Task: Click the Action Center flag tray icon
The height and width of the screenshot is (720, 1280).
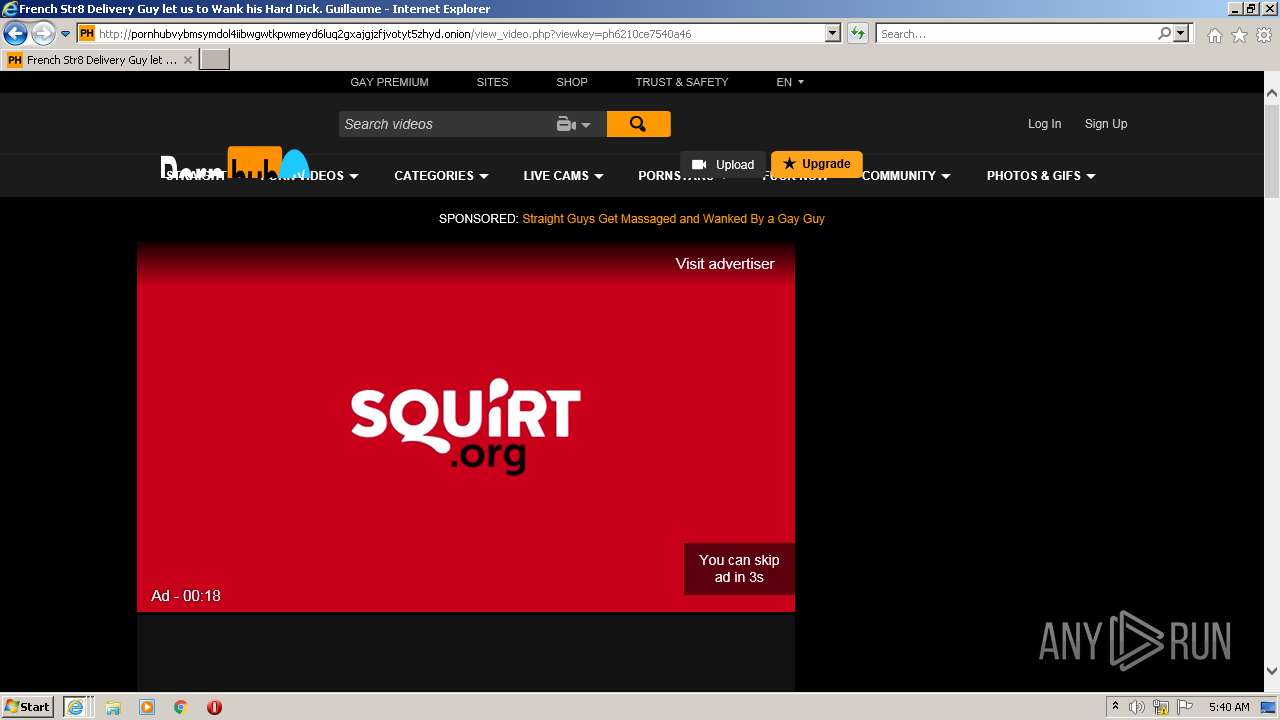Action: point(1185,707)
